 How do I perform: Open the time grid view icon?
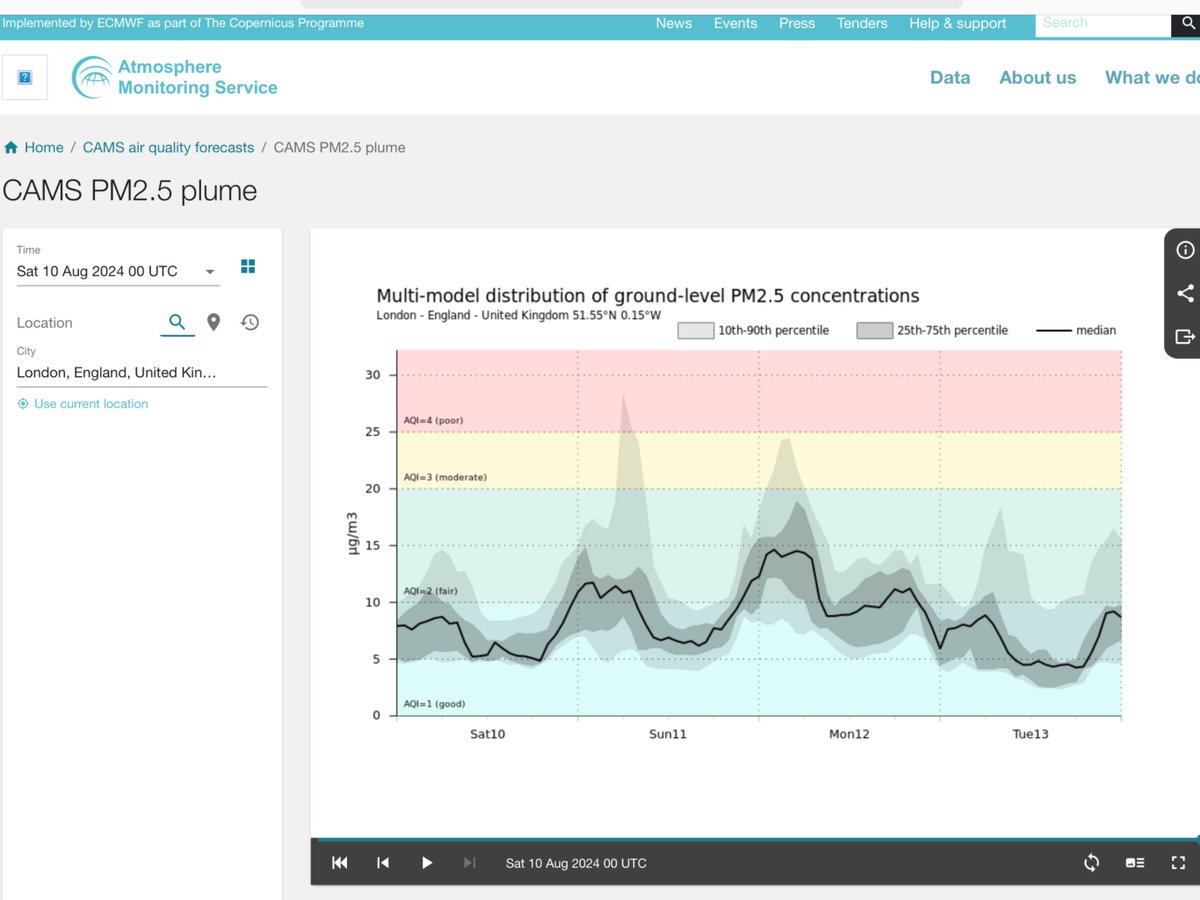248,266
